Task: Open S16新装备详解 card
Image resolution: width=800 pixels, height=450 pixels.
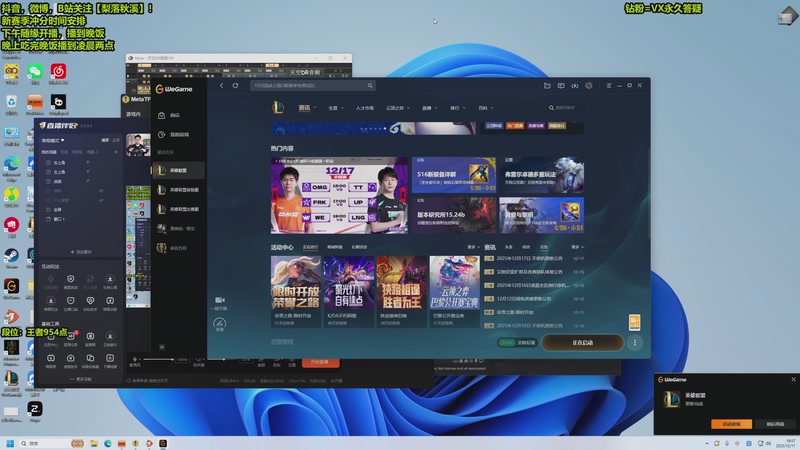Action: pos(454,175)
